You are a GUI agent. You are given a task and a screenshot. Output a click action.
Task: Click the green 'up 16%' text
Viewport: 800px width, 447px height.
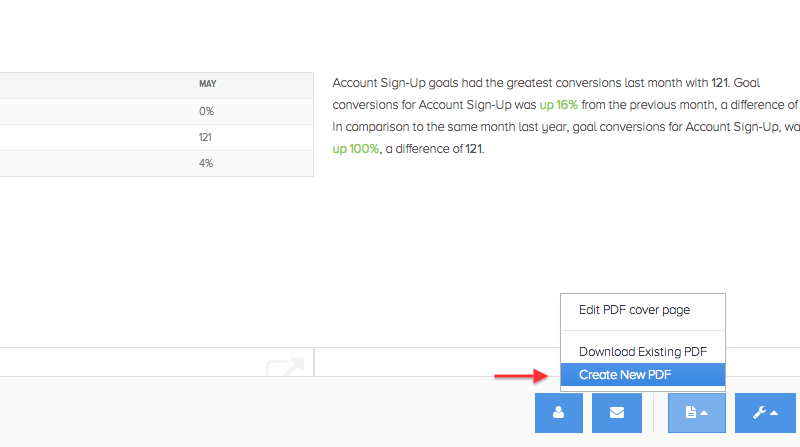click(x=559, y=104)
